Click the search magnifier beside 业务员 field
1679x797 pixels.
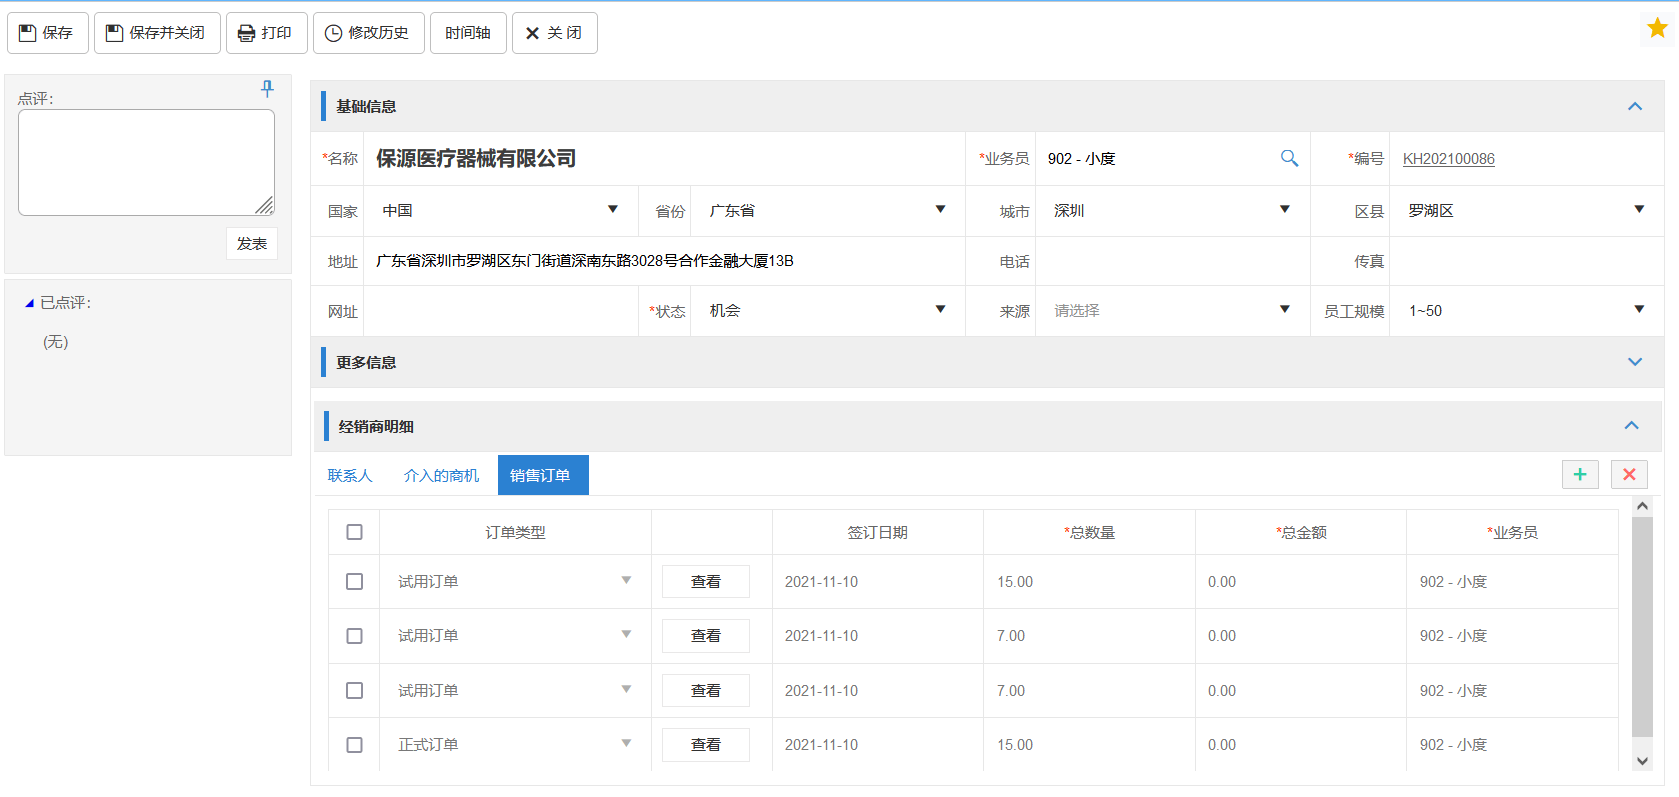tap(1289, 158)
